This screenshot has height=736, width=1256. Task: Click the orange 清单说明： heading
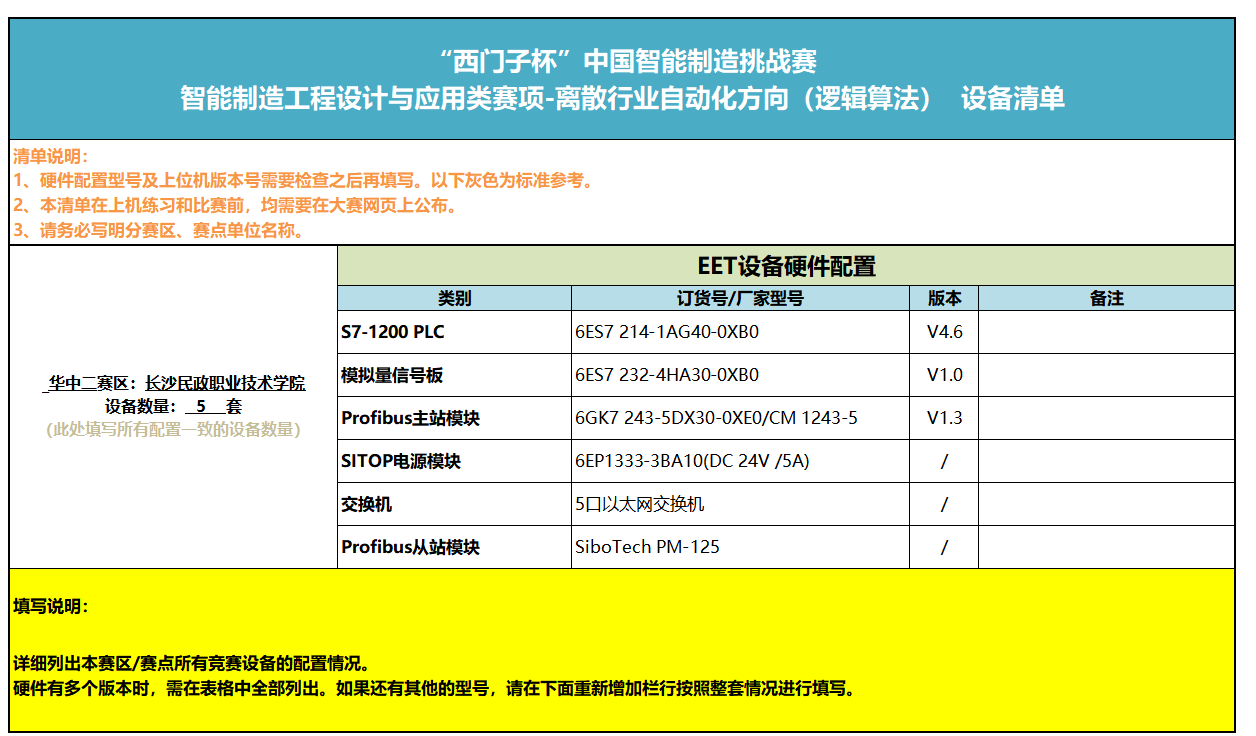click(51, 156)
